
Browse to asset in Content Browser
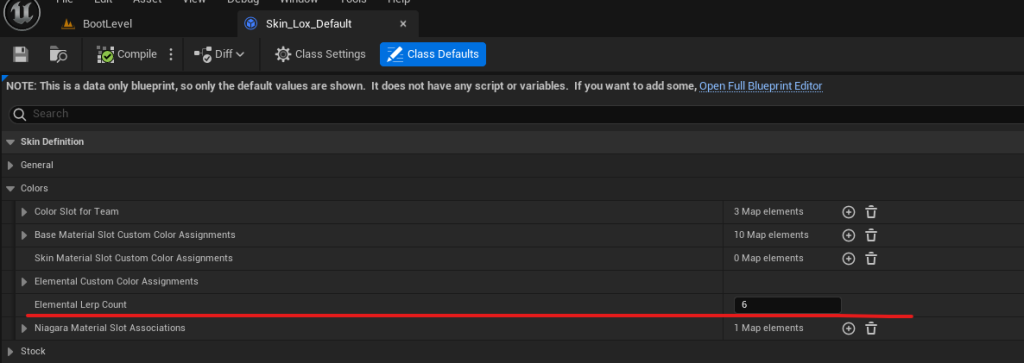59,55
